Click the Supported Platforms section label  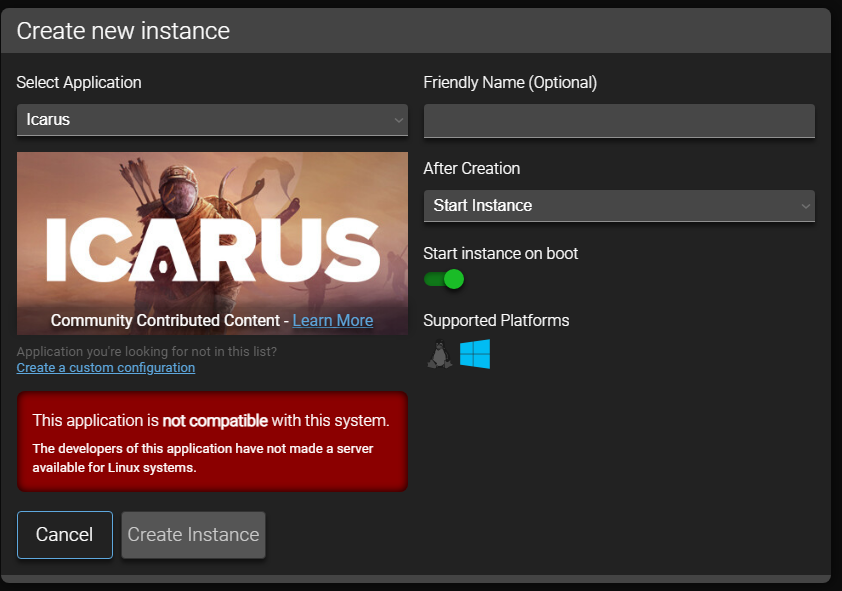tap(496, 320)
